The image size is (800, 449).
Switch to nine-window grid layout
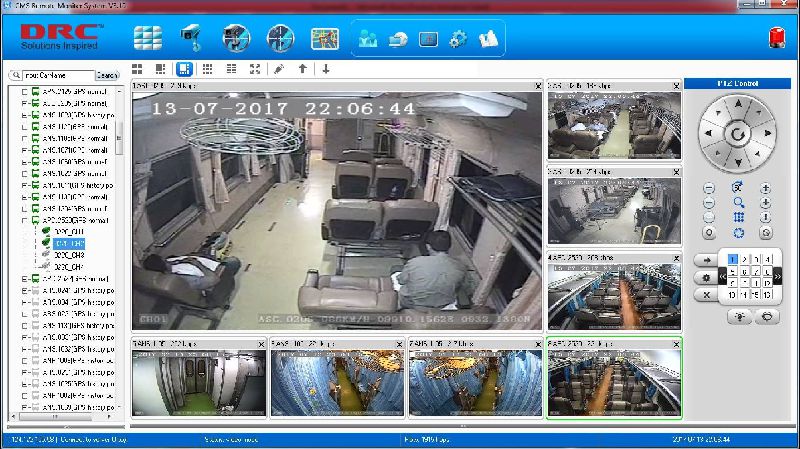(x=207, y=69)
